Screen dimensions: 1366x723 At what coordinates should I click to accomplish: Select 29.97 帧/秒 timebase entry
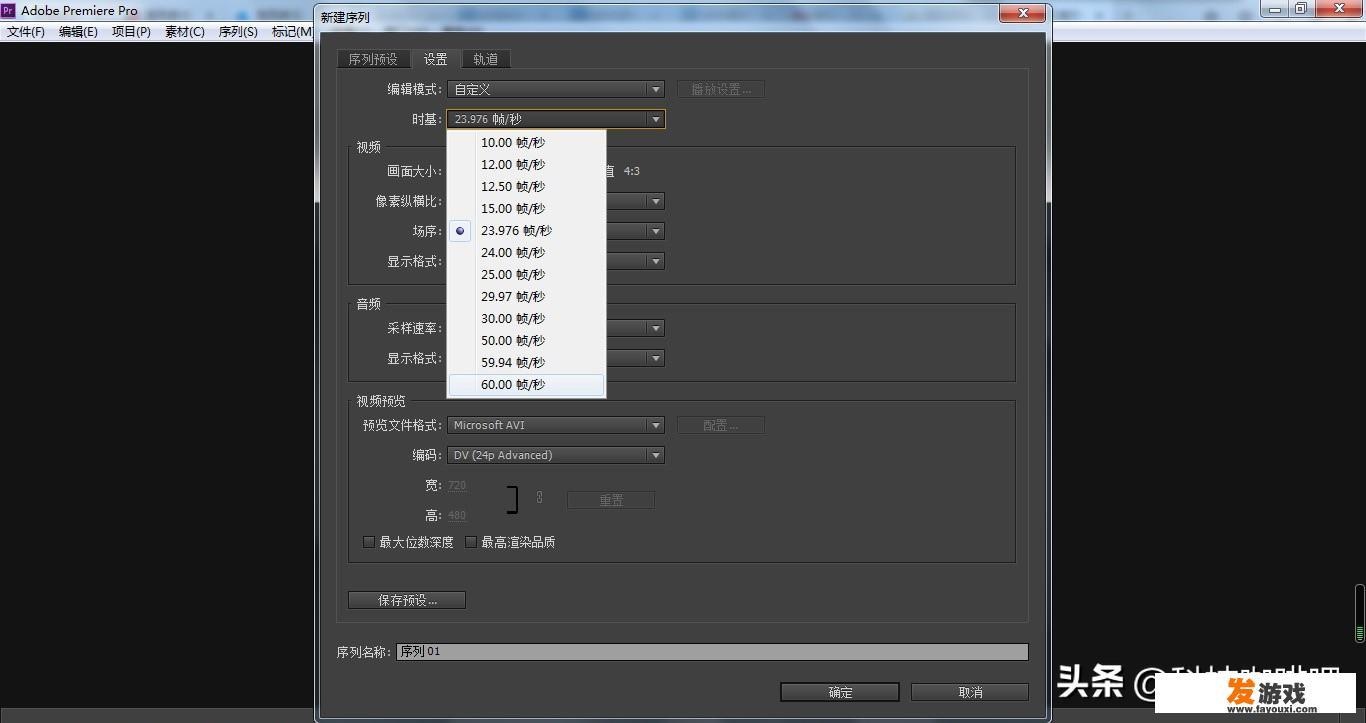point(526,297)
